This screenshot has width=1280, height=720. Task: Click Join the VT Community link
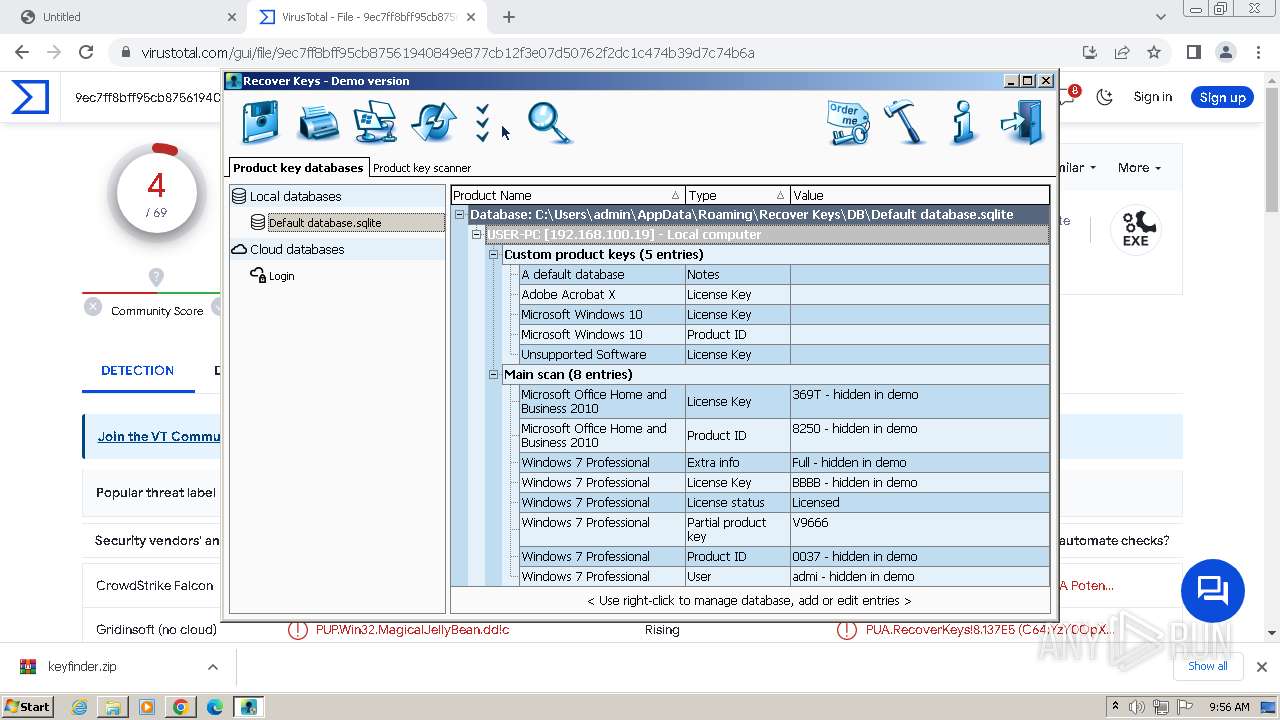[158, 436]
